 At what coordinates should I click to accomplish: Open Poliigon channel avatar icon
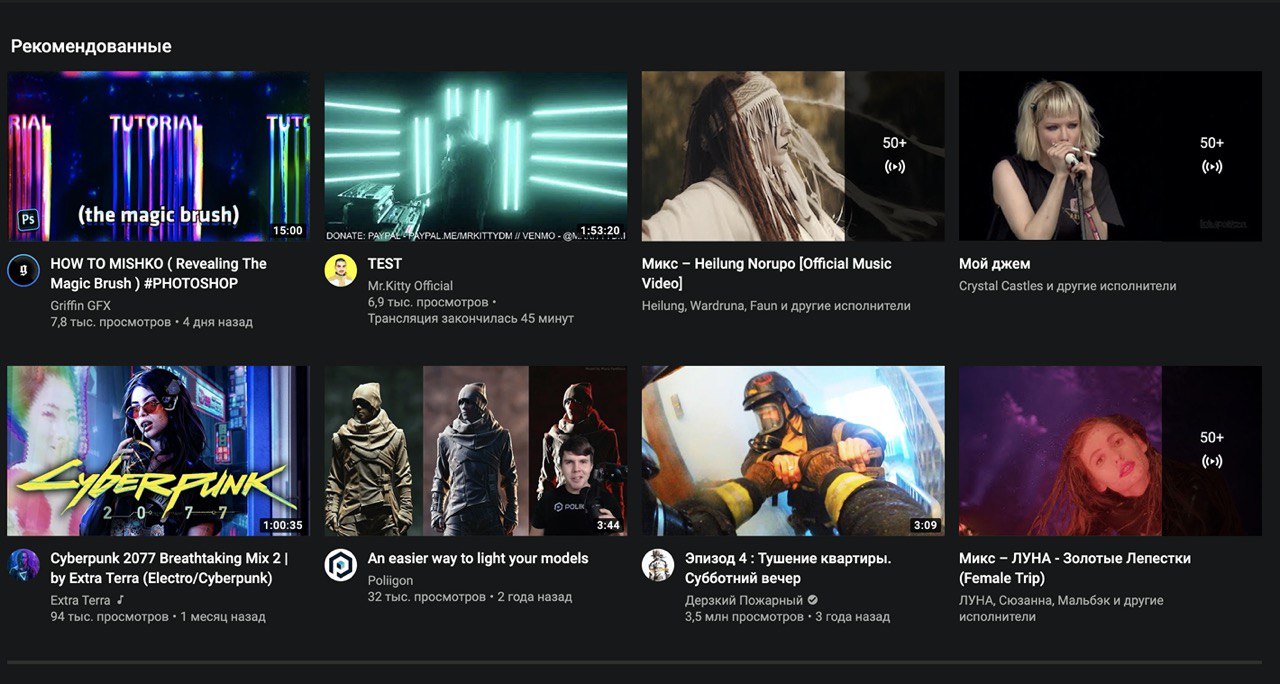coord(340,565)
